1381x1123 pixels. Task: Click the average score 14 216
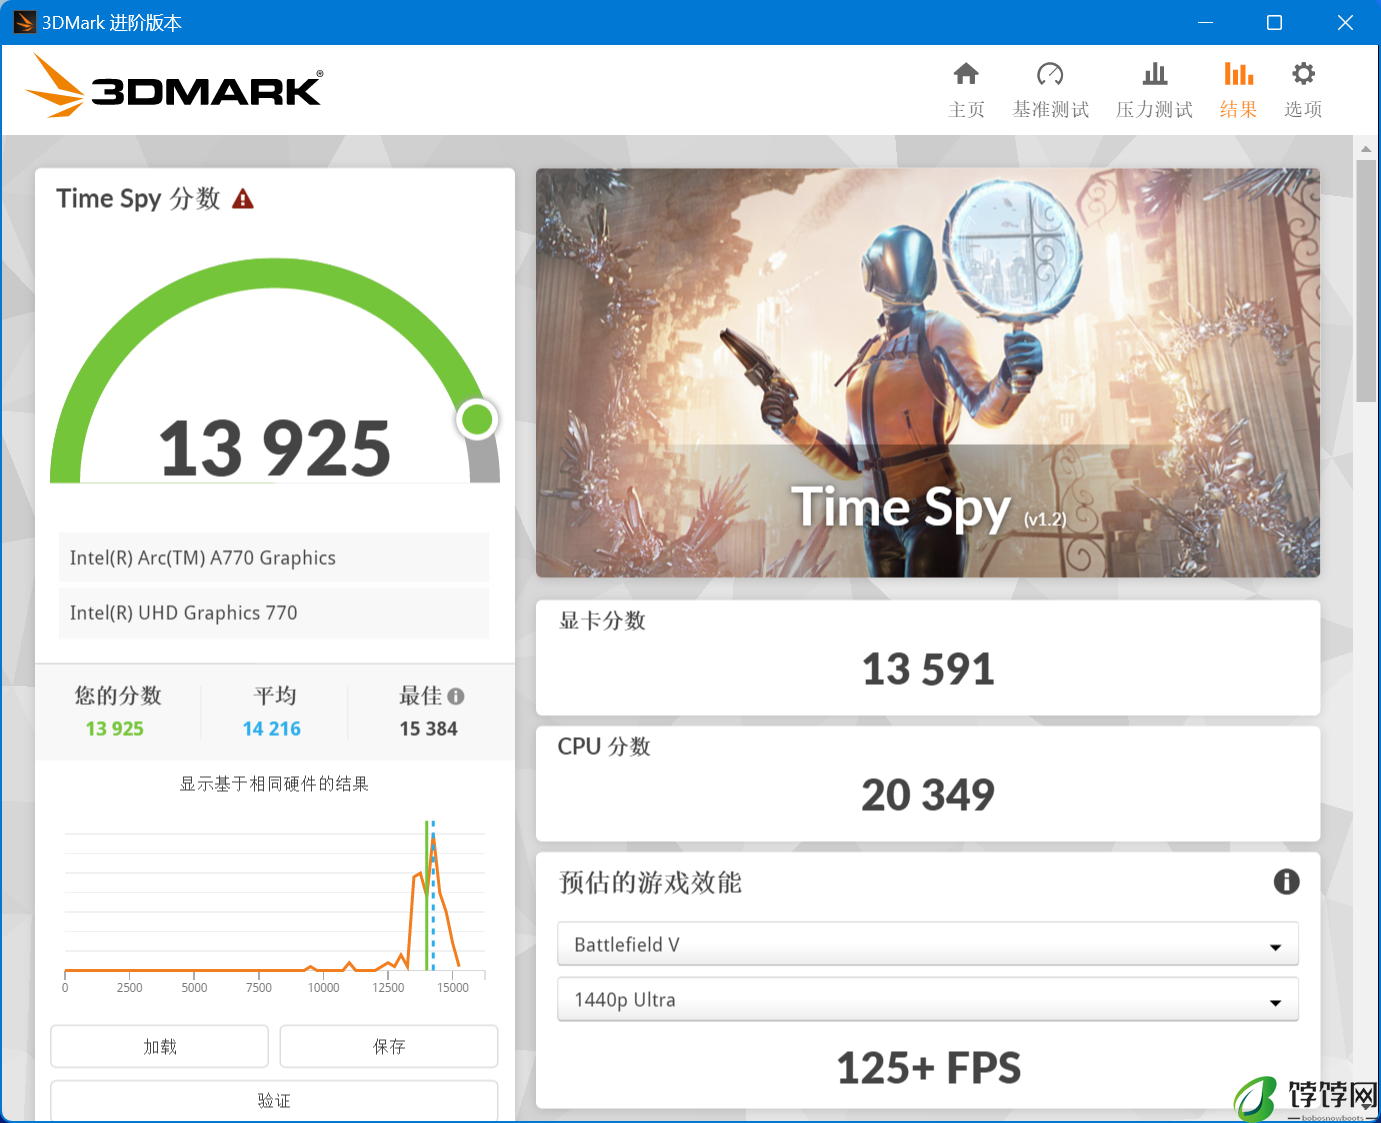[x=272, y=729]
